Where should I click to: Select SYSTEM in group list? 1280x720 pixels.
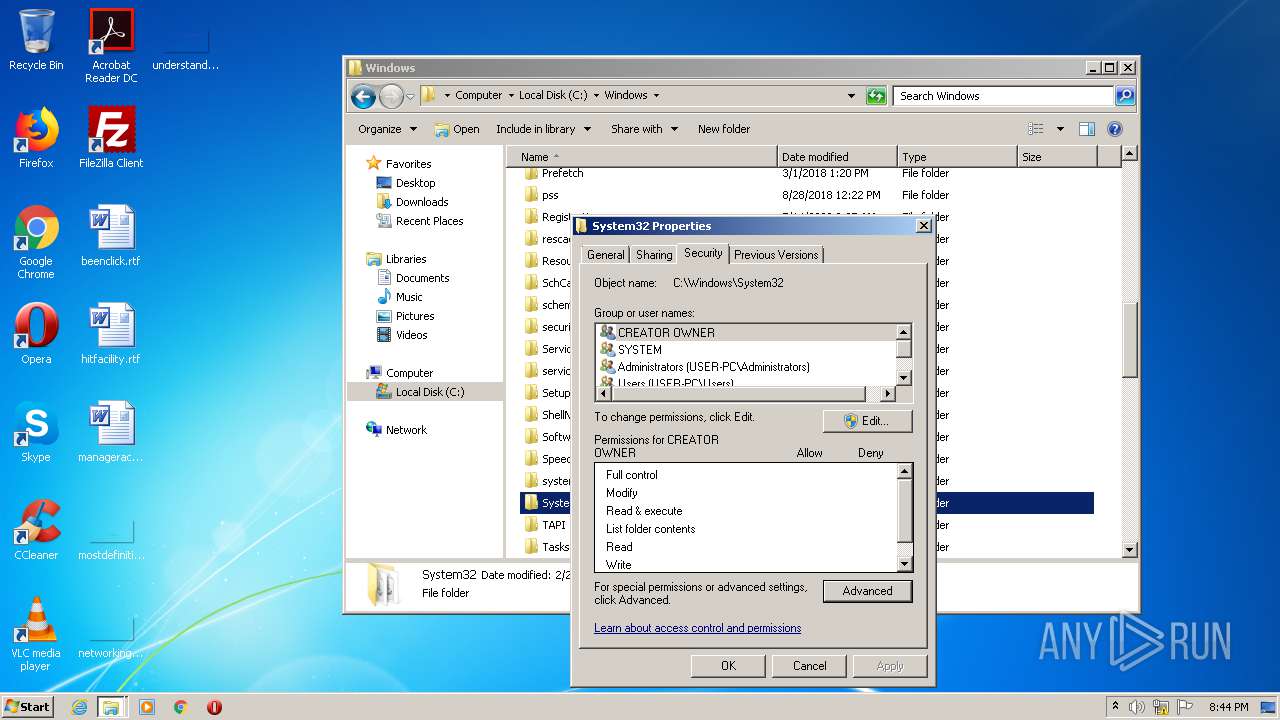point(745,349)
